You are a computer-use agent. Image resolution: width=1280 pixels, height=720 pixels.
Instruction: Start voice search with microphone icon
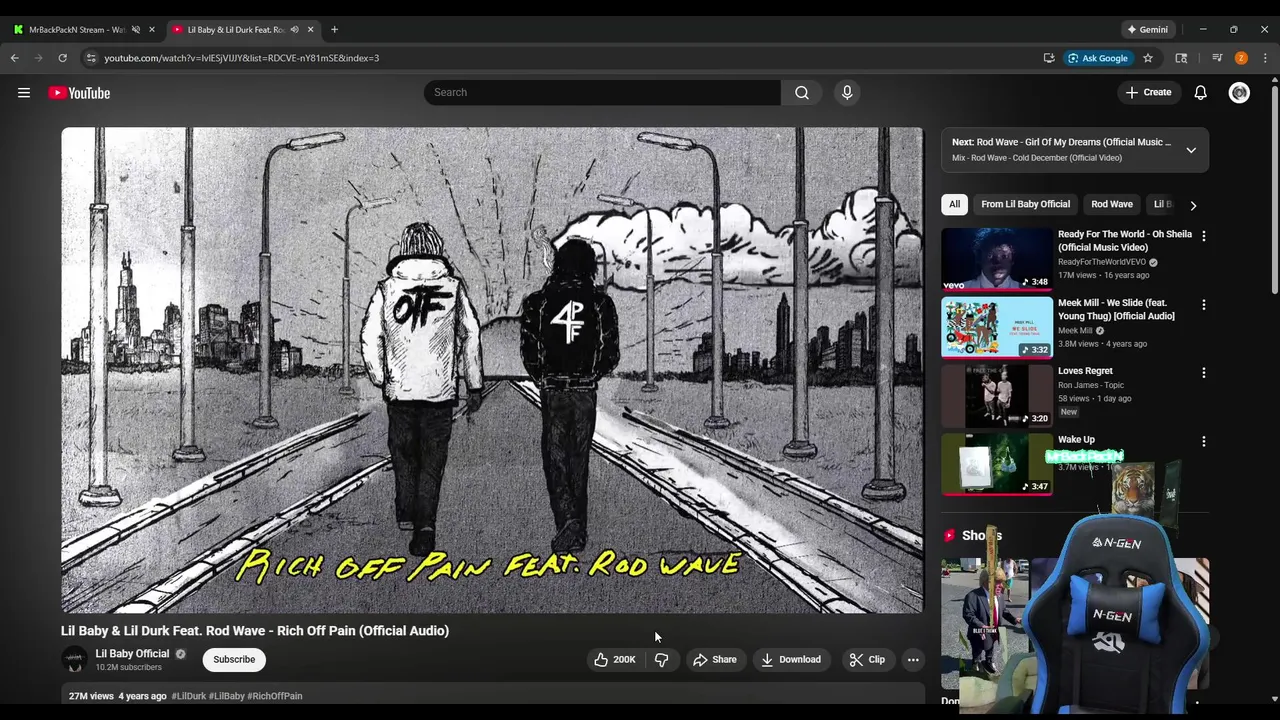coord(847,93)
